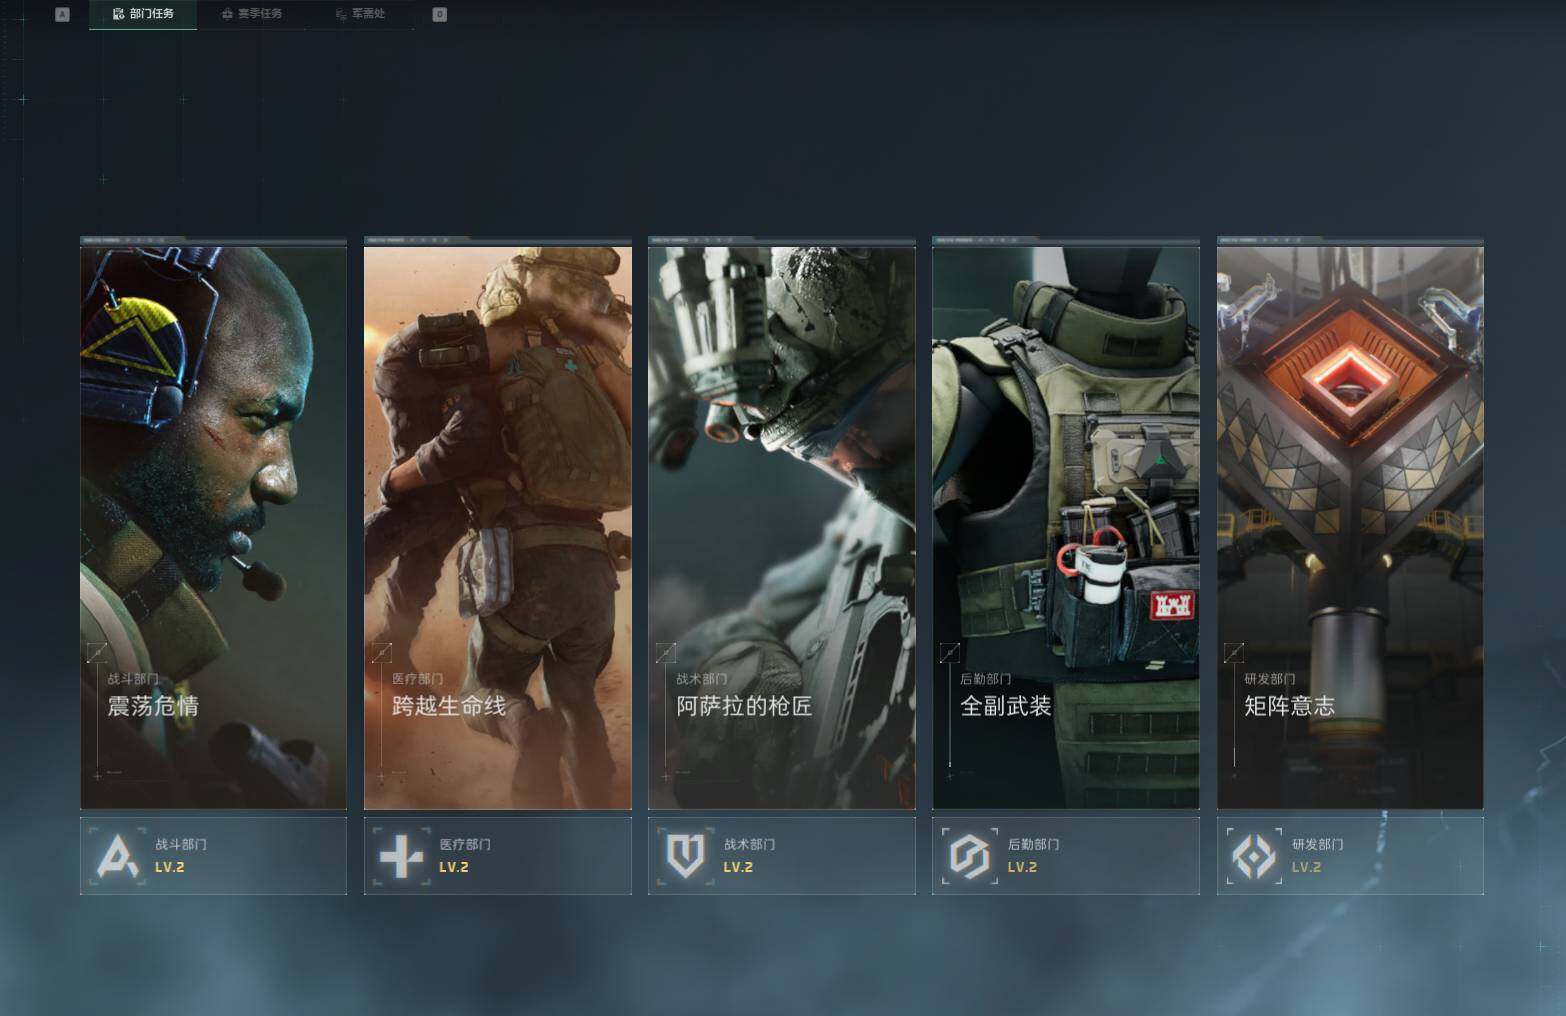Click the 研发部门 diamond icon
This screenshot has height=1016, width=1566.
pyautogui.click(x=1254, y=856)
